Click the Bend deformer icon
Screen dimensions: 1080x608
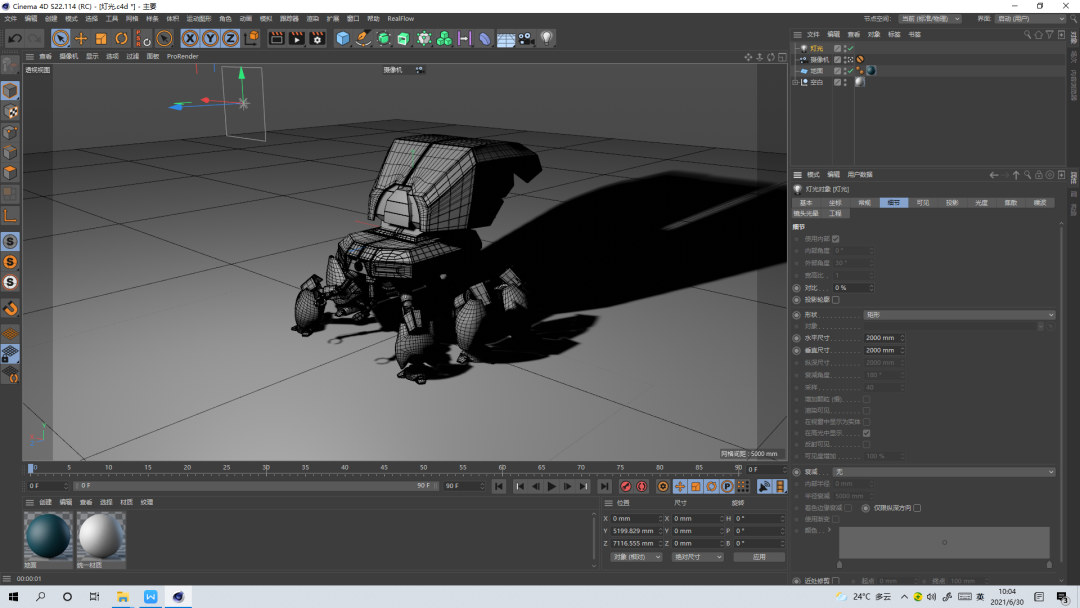485,39
